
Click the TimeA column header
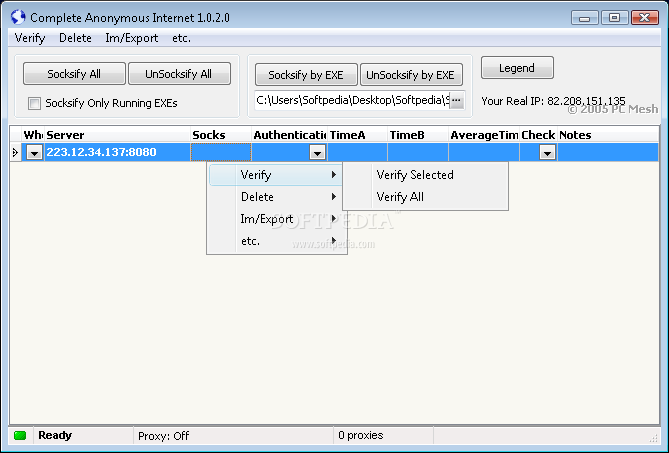tap(358, 135)
